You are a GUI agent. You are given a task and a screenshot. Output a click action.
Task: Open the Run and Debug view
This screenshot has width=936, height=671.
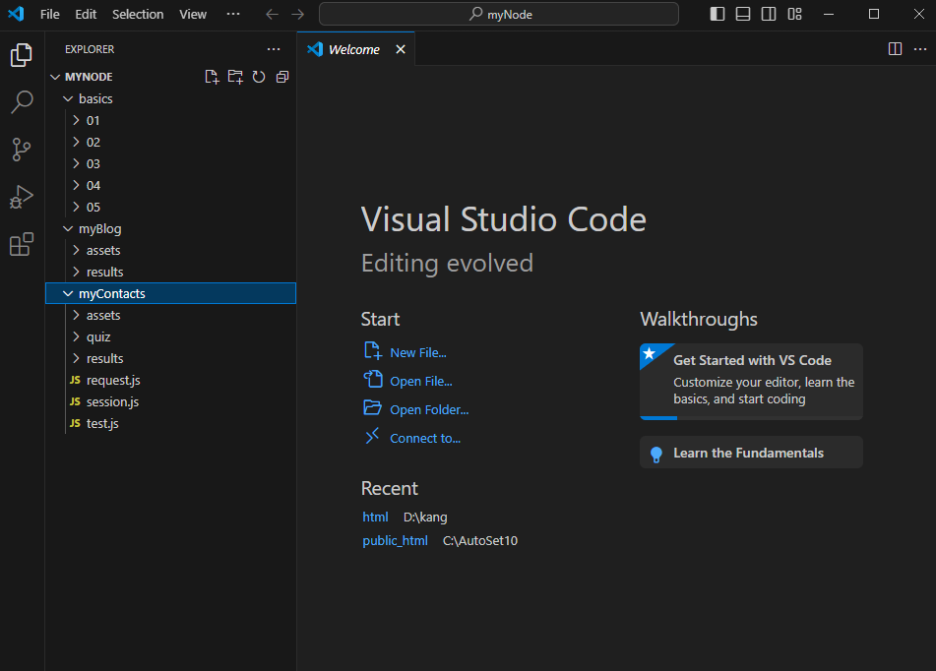pyautogui.click(x=21, y=196)
